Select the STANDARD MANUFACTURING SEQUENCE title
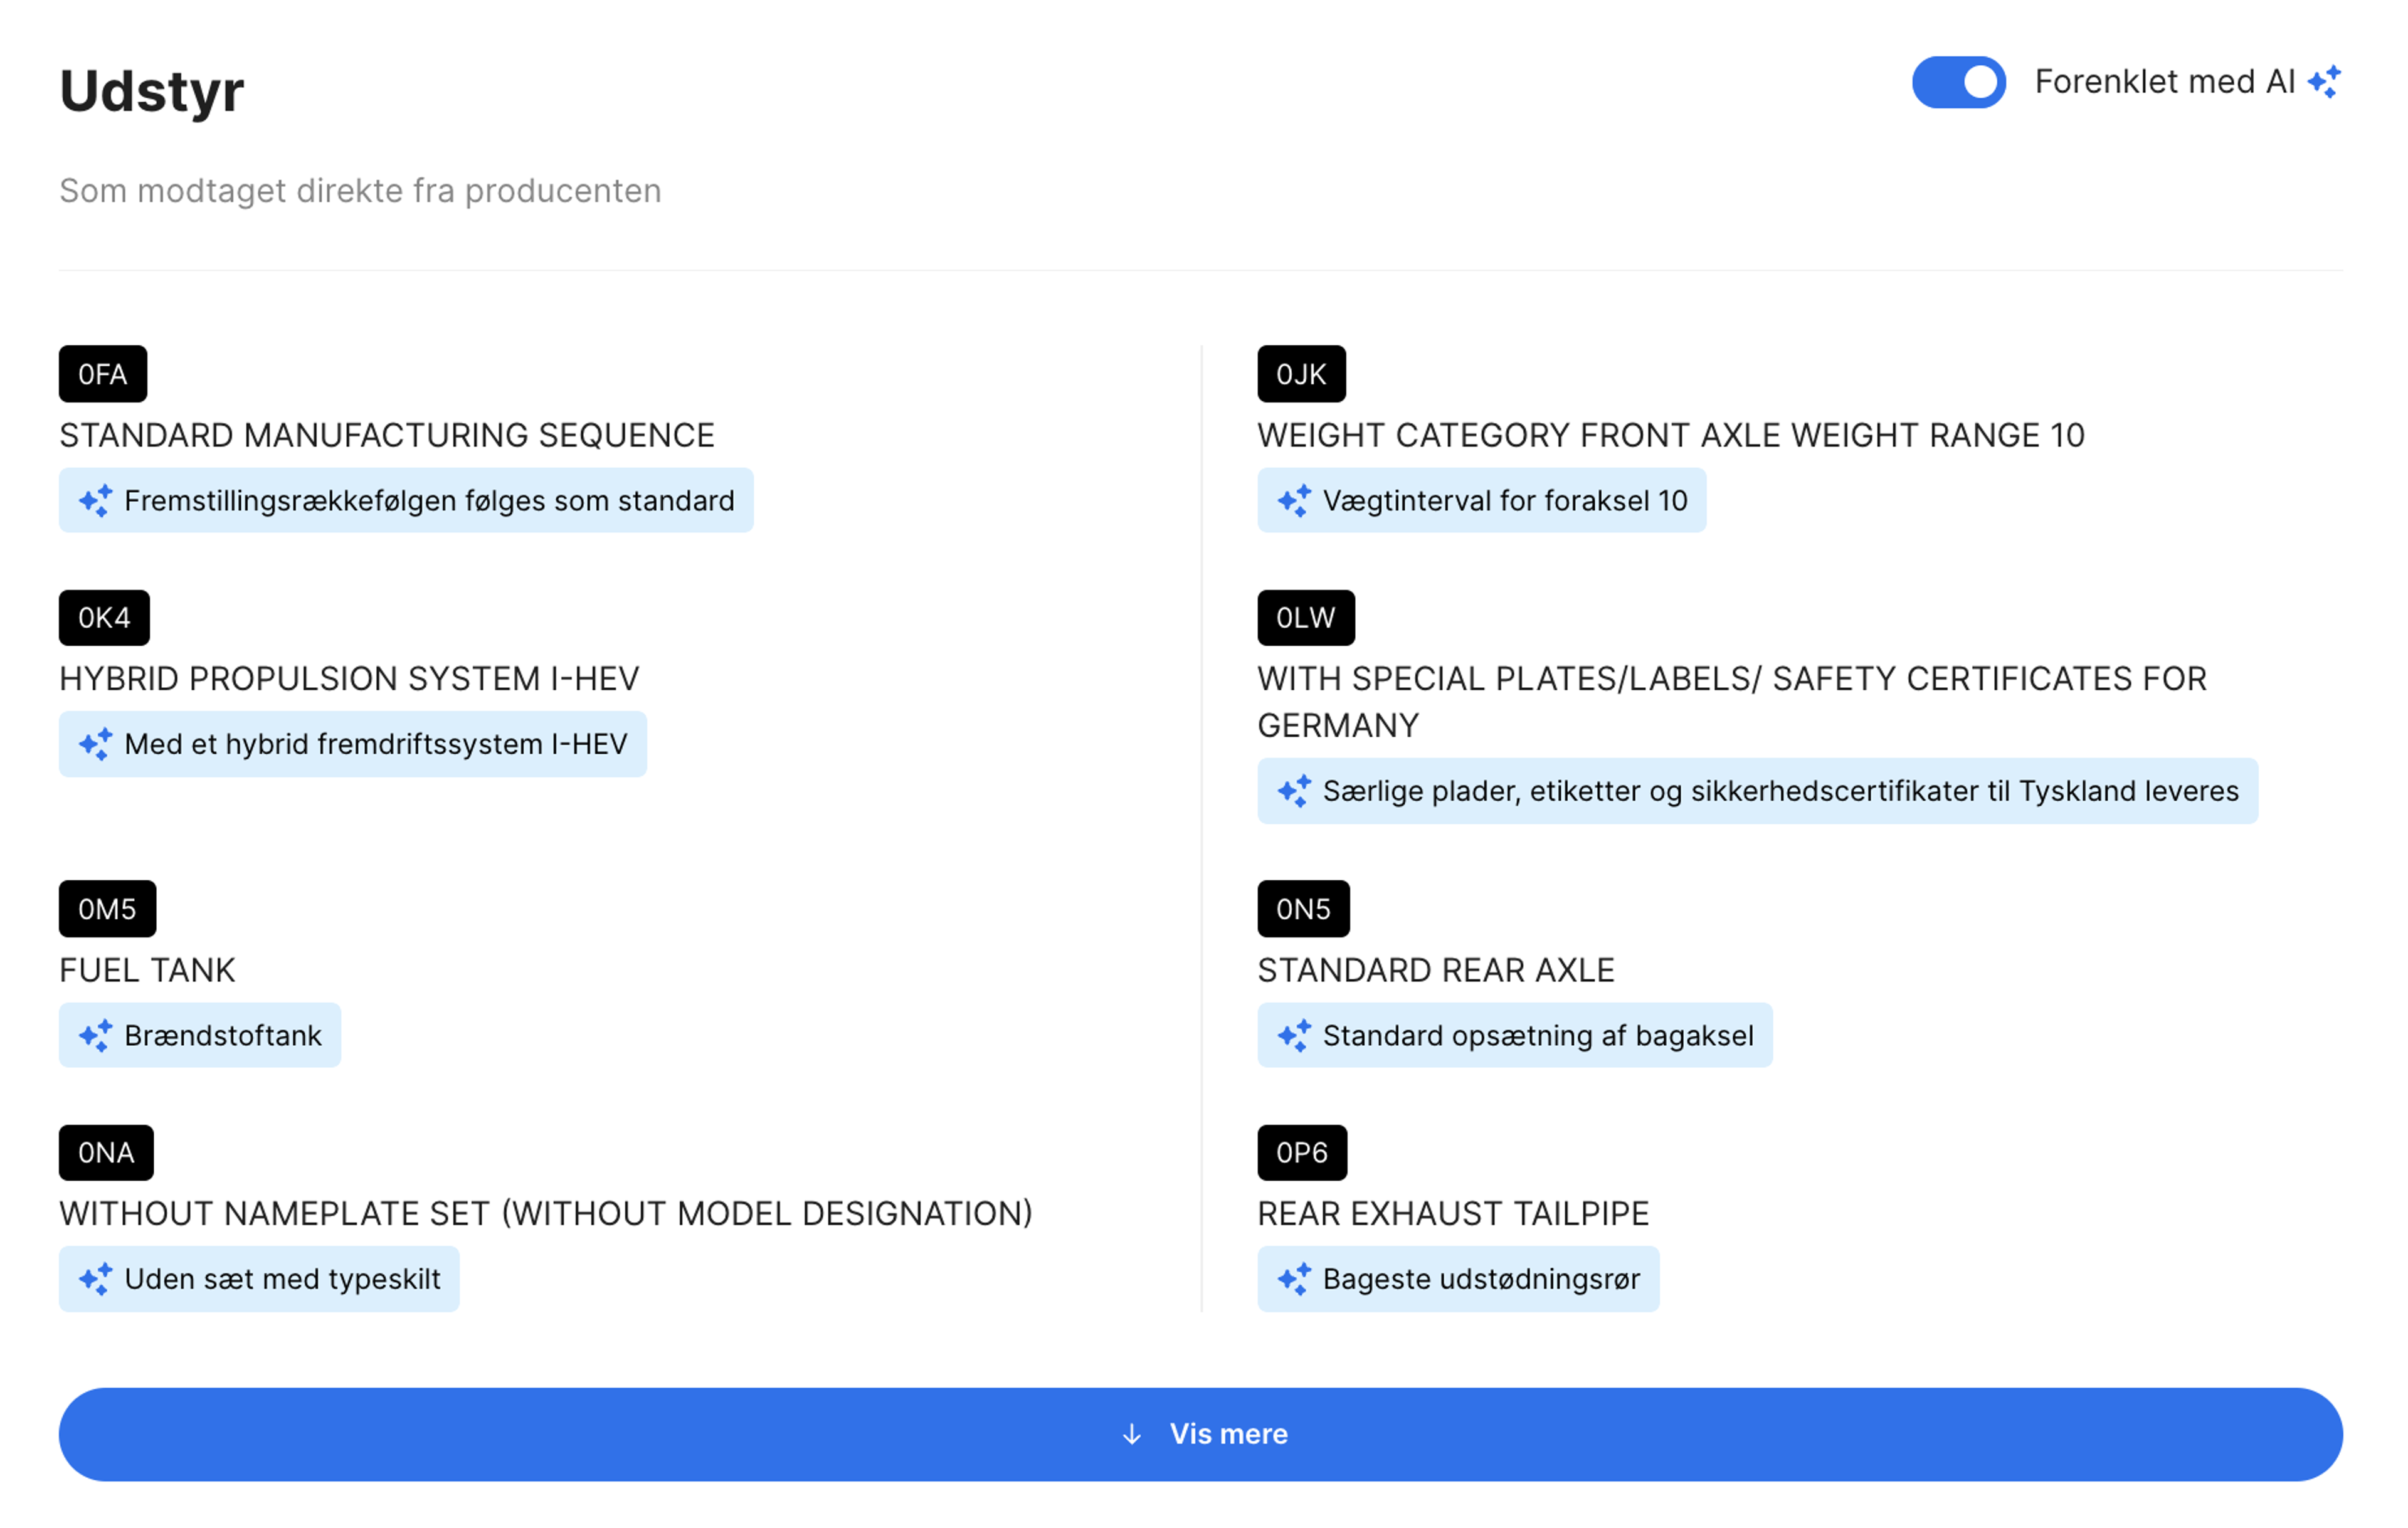 pos(387,435)
